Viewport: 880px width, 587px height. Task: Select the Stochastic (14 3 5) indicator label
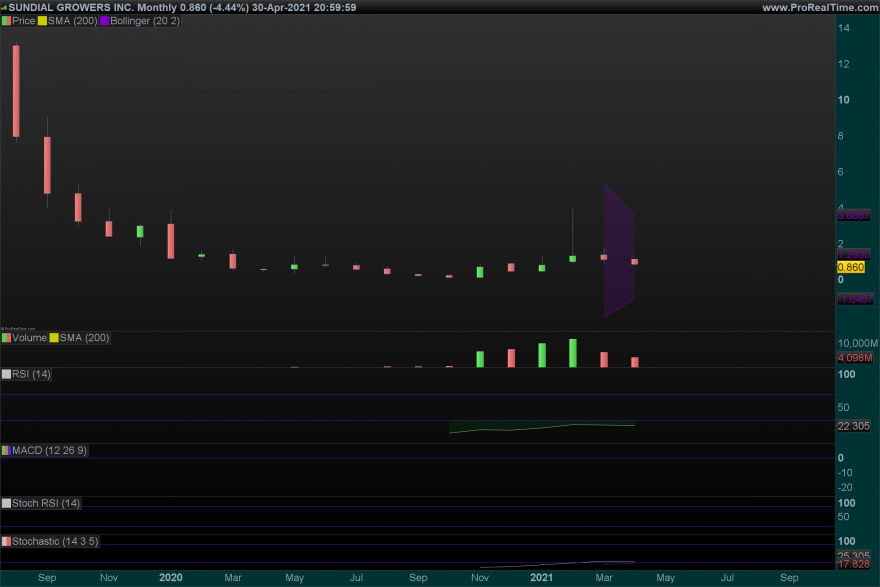click(x=55, y=542)
